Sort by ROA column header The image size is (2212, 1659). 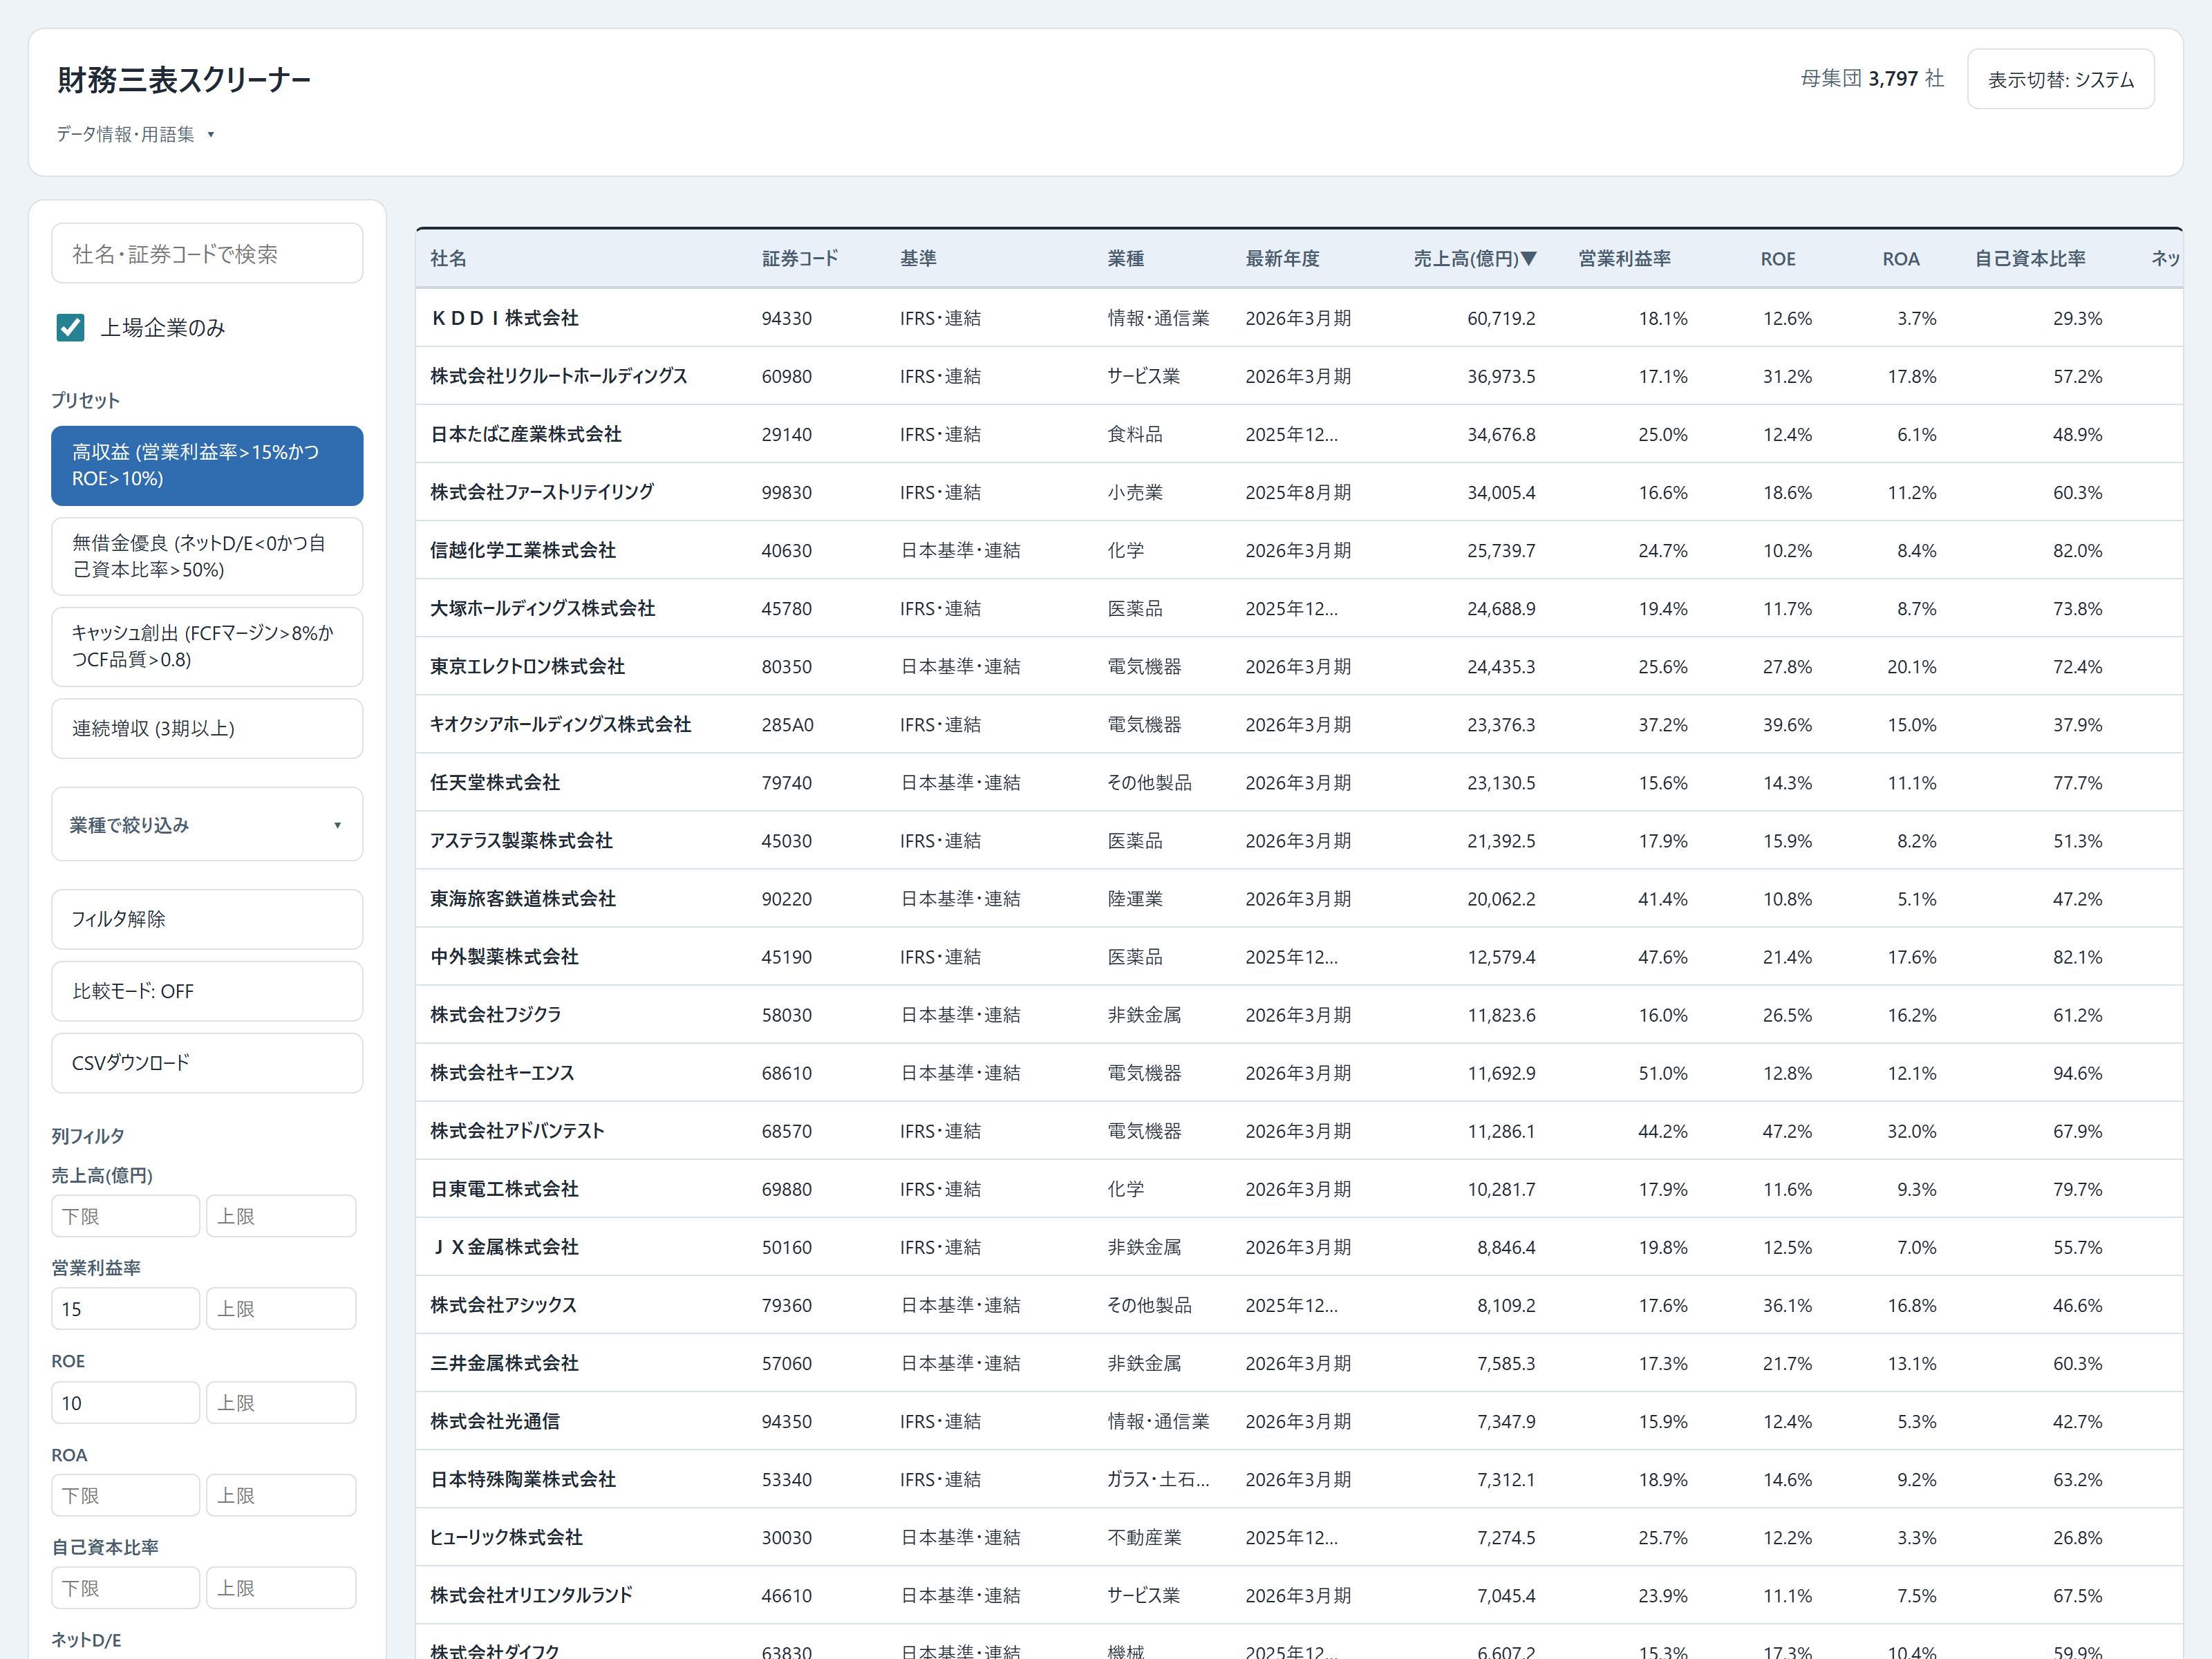coord(1901,259)
